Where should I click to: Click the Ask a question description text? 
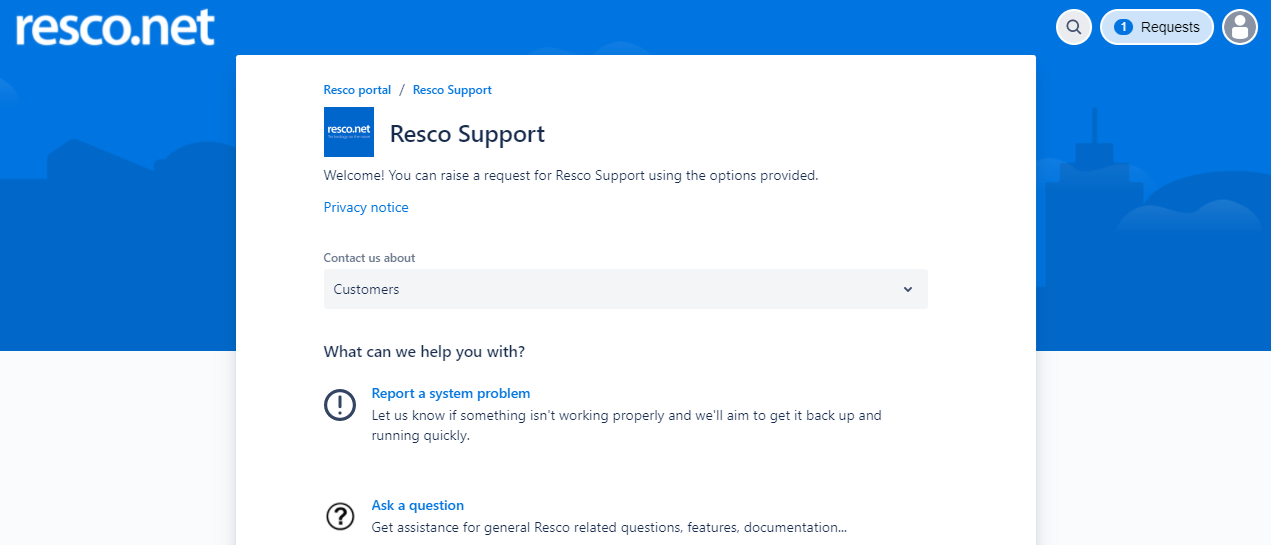click(609, 527)
